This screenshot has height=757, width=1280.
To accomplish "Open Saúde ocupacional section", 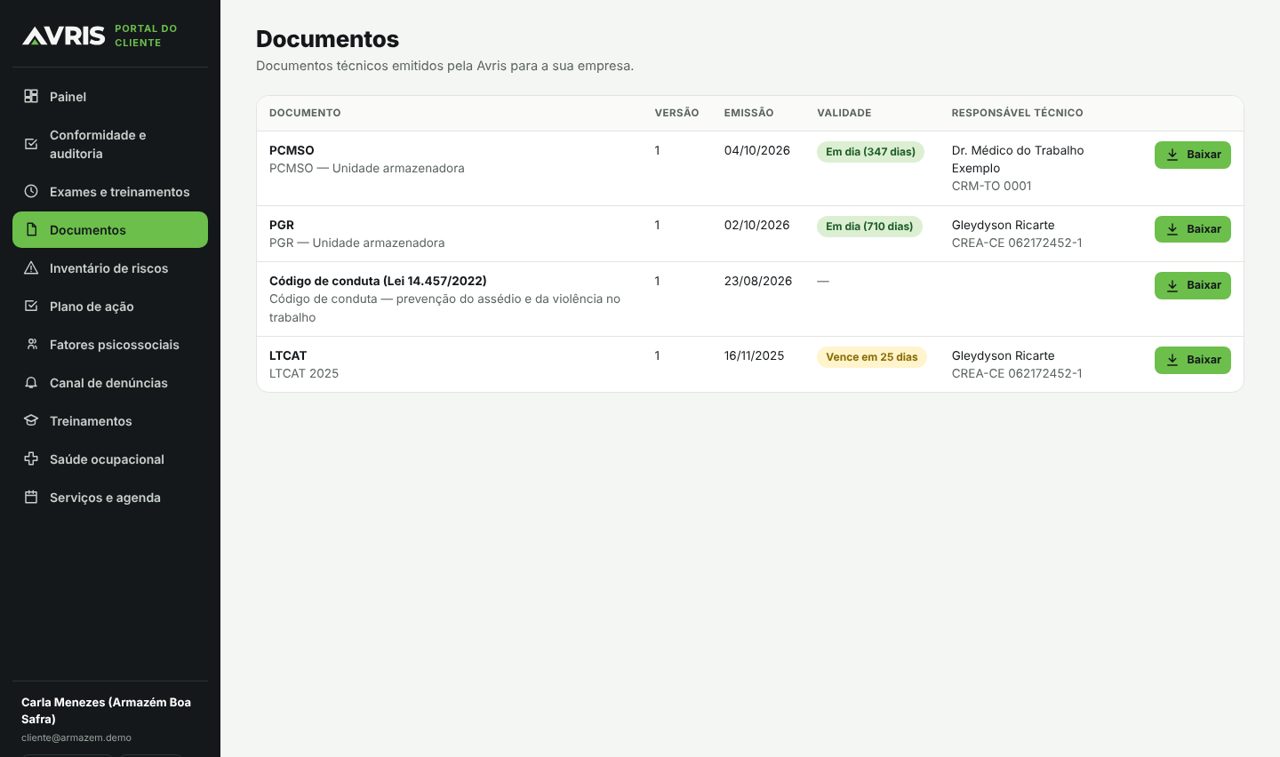I will 110,459.
